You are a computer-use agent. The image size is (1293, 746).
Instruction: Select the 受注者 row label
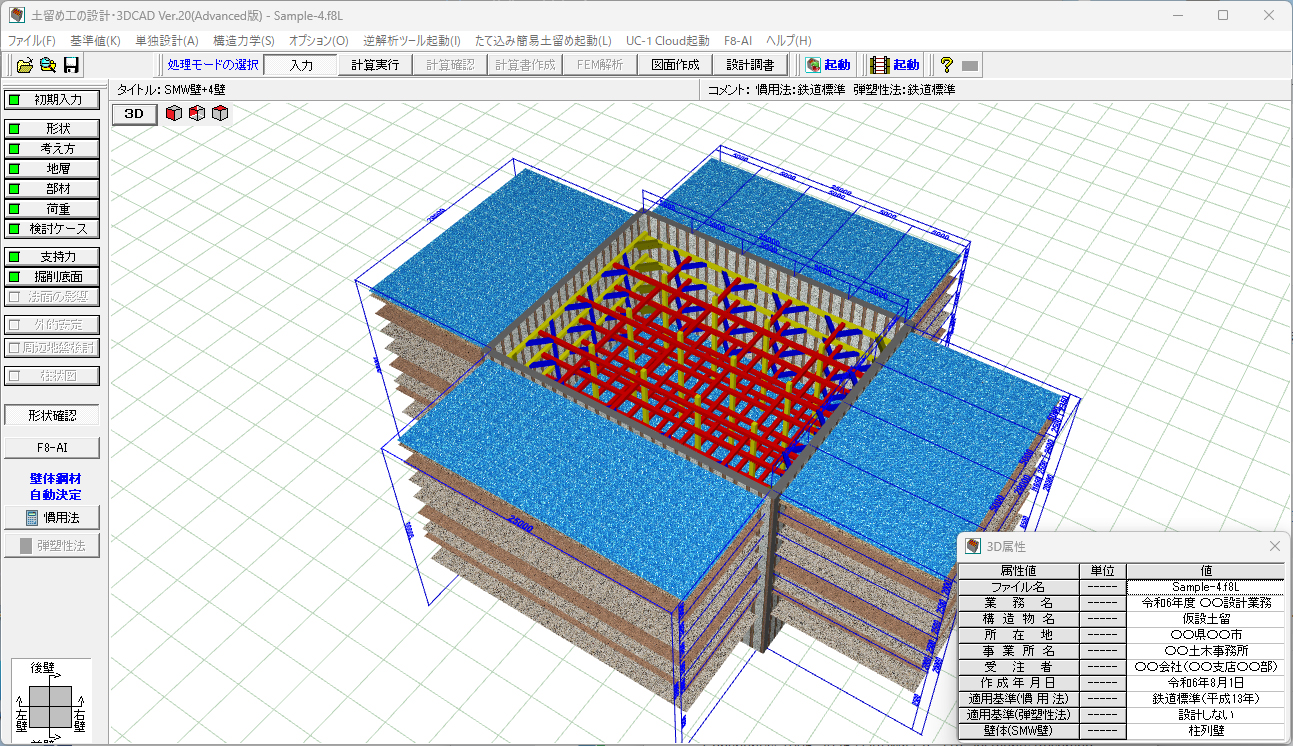1019,667
